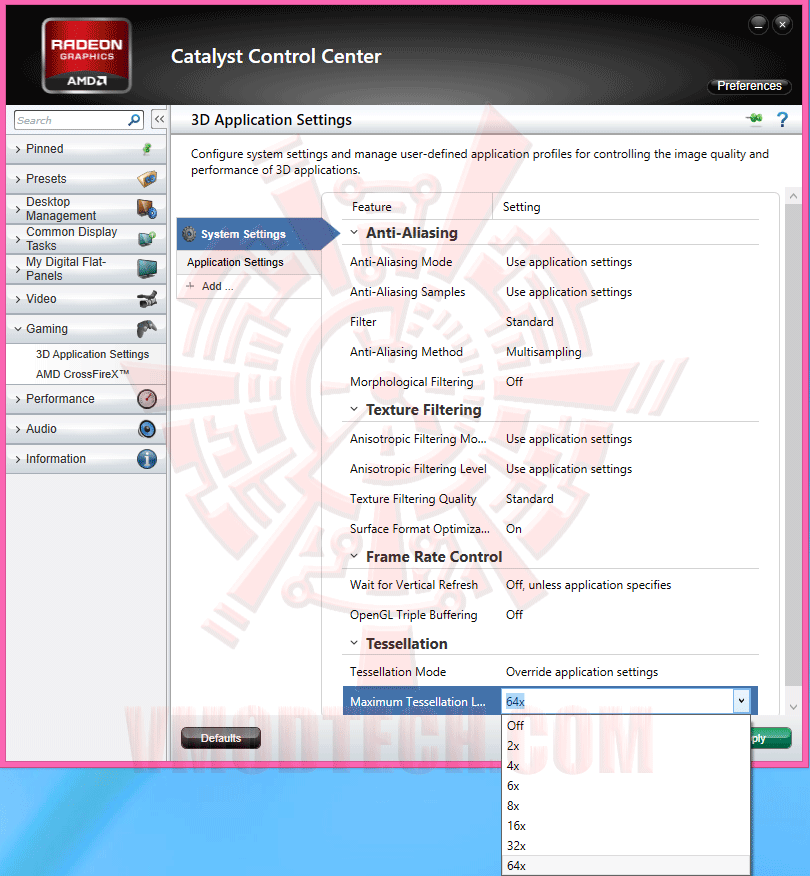Click the Anisotropic Filtering Mode setting value
Screen dimensions: 810x876
coord(569,439)
